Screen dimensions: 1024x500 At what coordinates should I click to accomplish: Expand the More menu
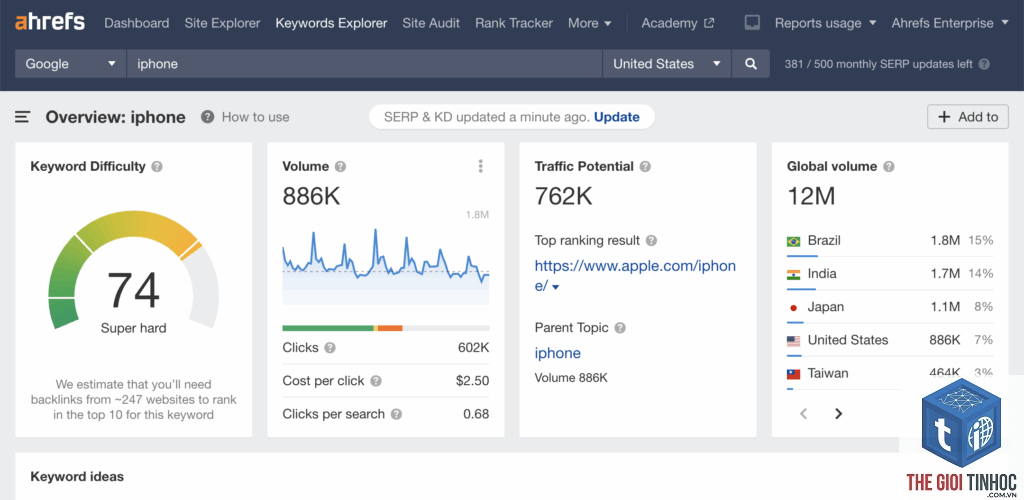(590, 23)
